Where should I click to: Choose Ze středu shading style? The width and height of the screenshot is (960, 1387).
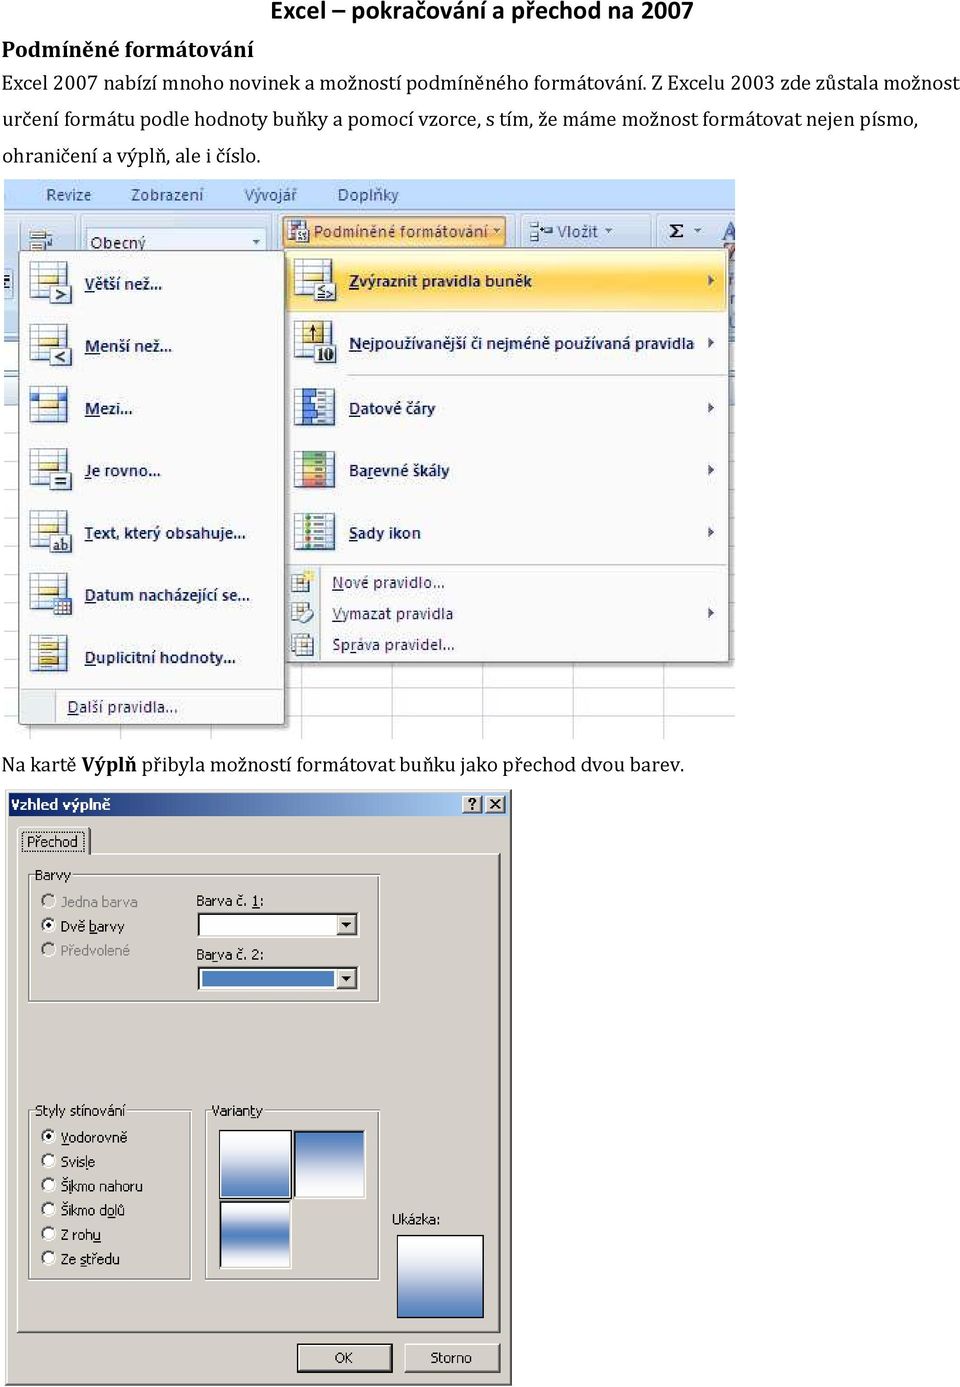click(x=48, y=1258)
